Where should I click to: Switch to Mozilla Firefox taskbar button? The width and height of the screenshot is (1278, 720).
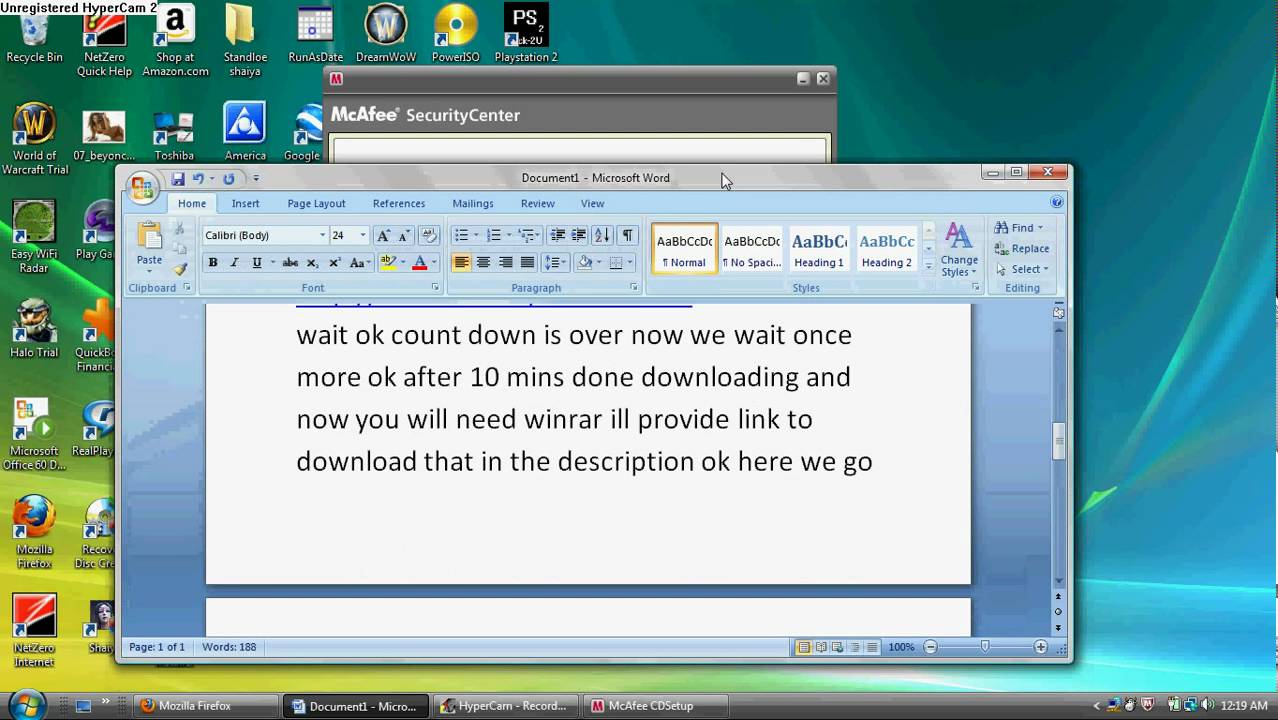(x=204, y=706)
